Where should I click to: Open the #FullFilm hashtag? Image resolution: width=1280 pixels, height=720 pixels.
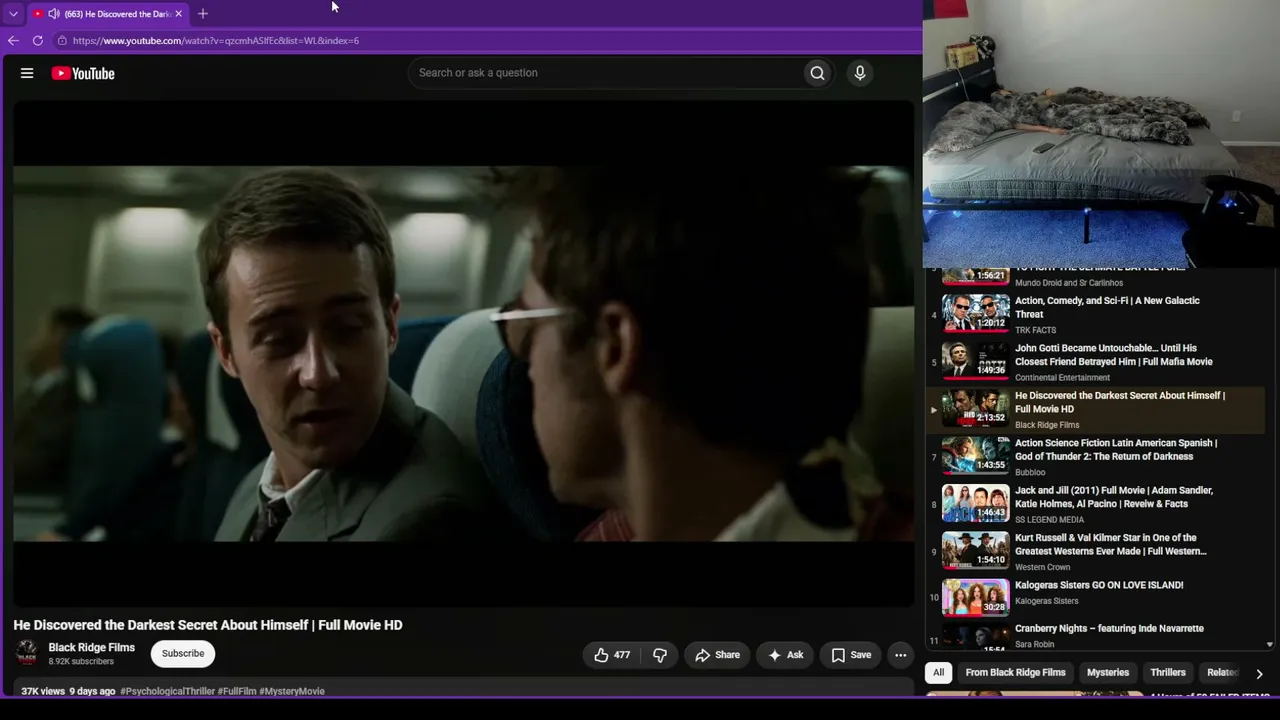click(x=237, y=691)
